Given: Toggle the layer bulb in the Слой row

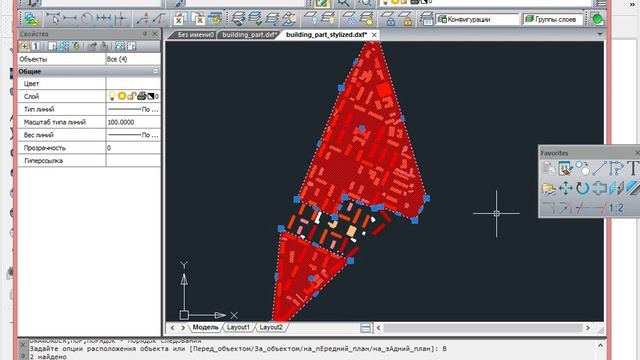Looking at the screenshot, I should pyautogui.click(x=112, y=96).
